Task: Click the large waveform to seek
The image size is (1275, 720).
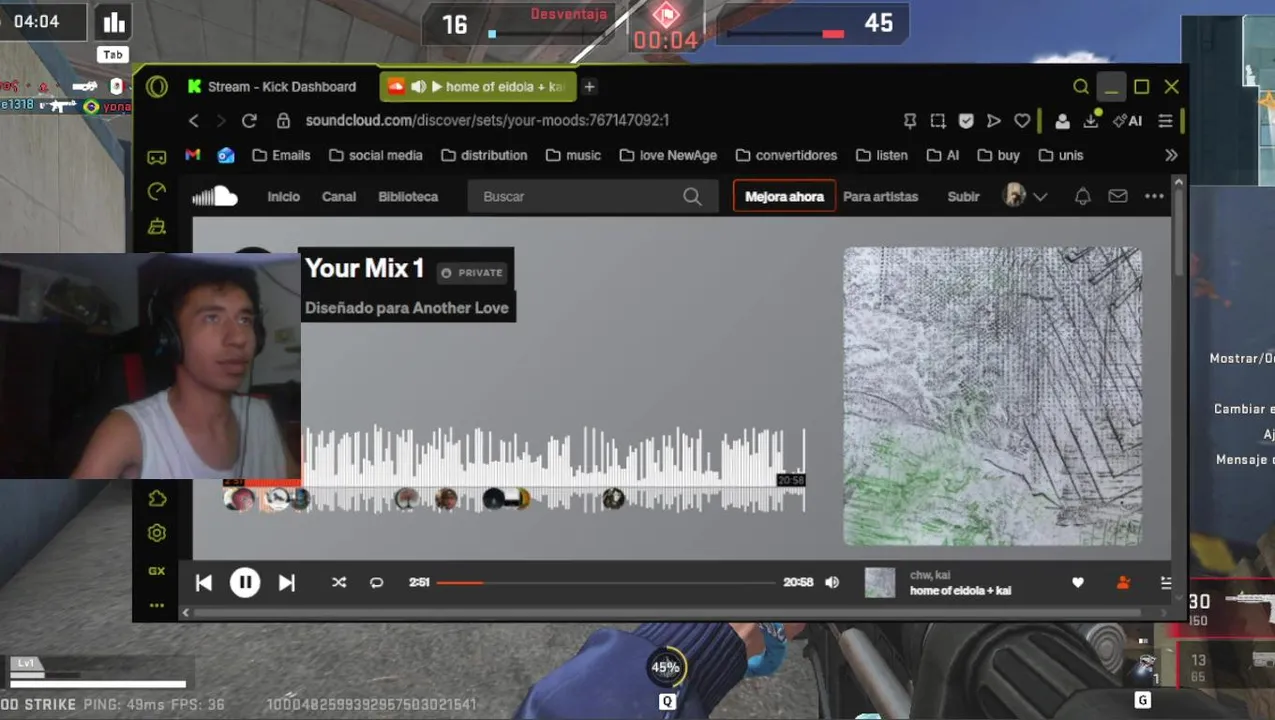Action: (553, 468)
